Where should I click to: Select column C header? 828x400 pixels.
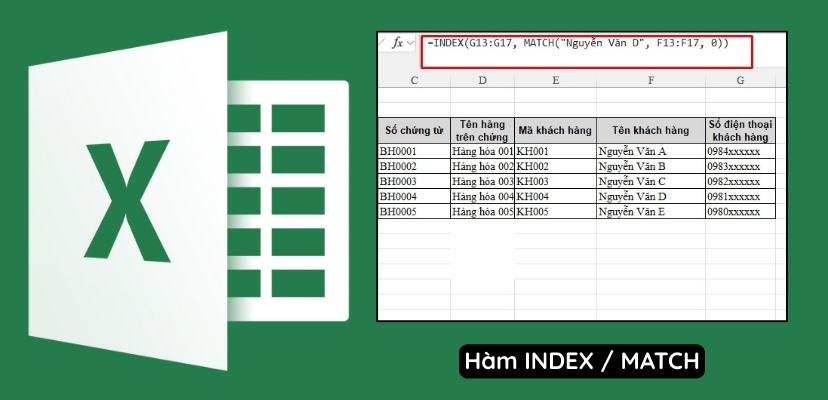coord(414,80)
